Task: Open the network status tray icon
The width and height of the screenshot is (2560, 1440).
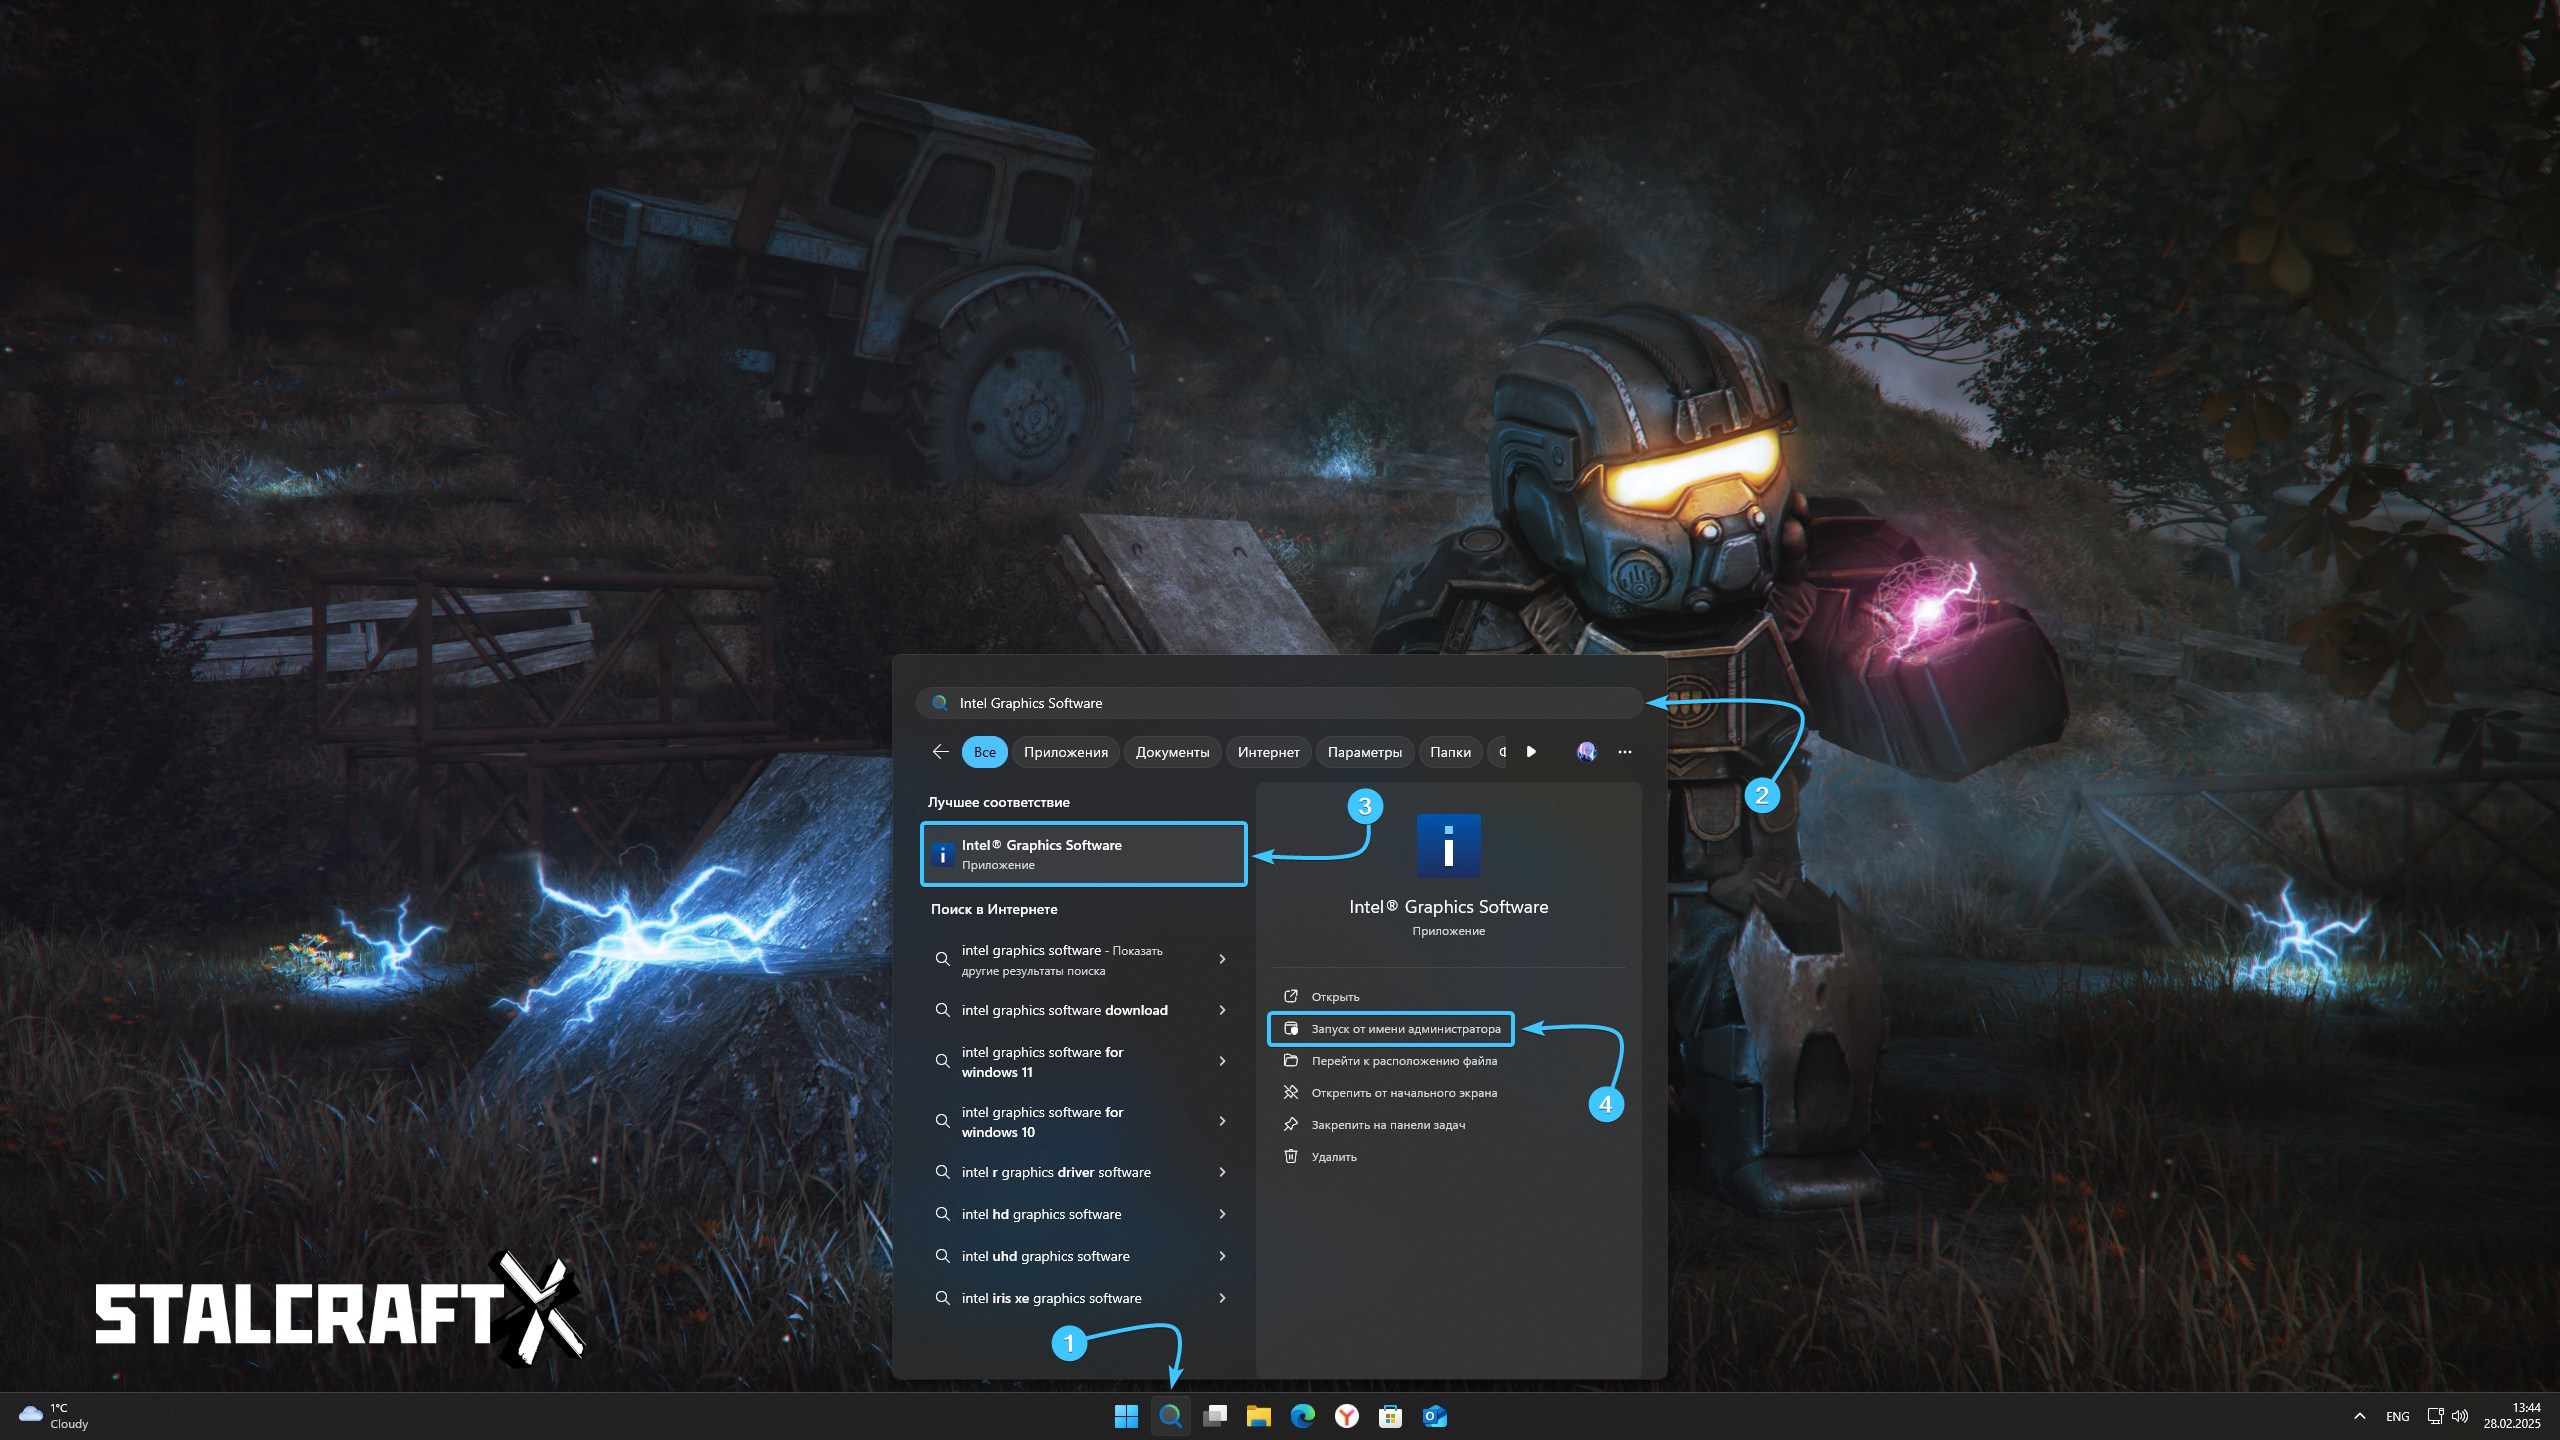Action: pyautogui.click(x=2435, y=1416)
